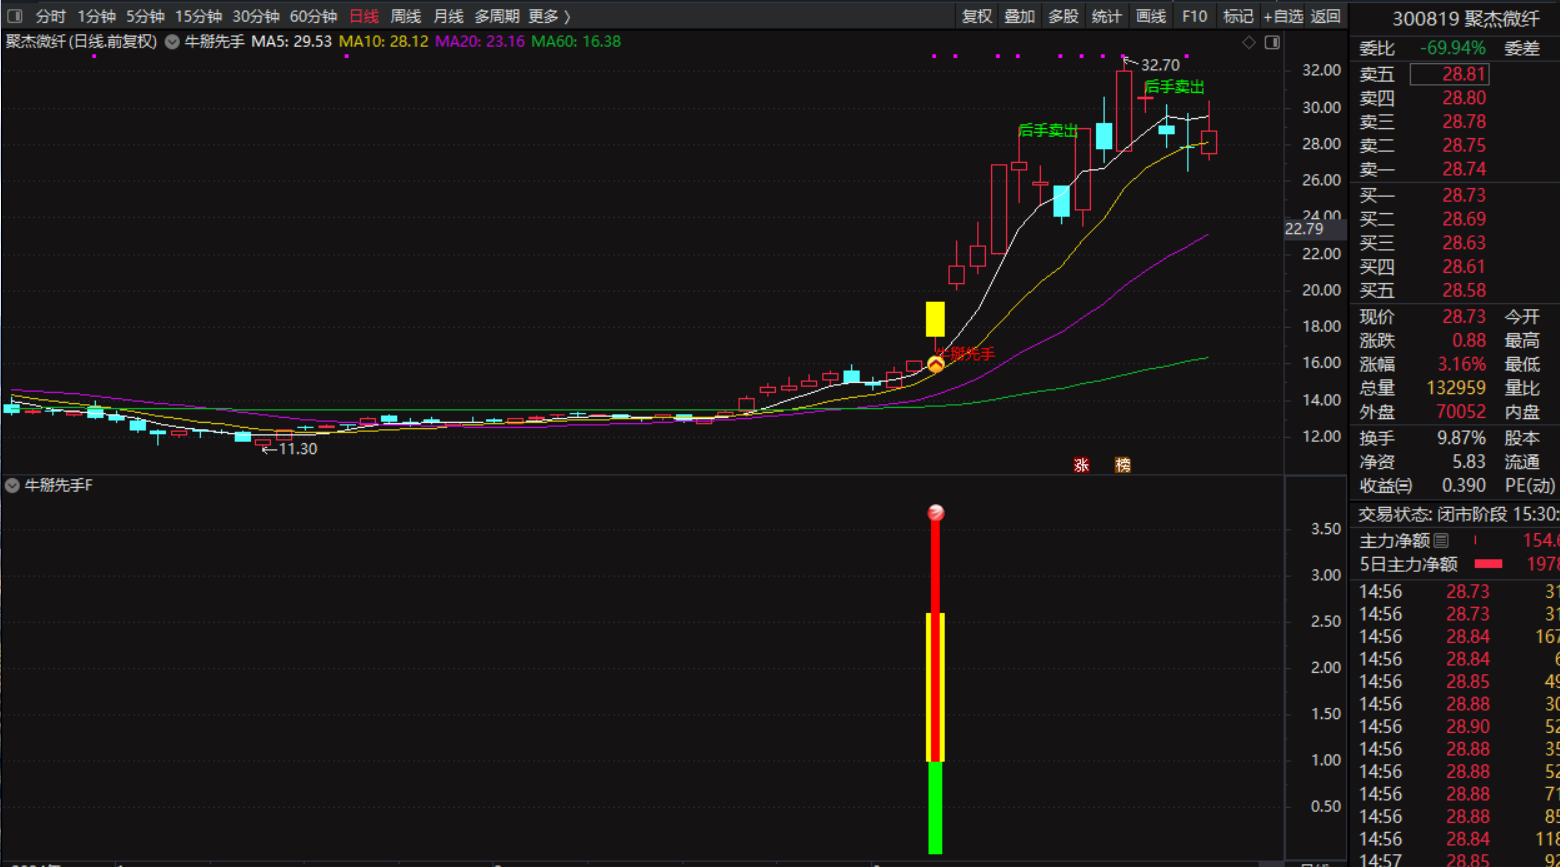1560x867 pixels.
Task: Open the 画线 drawing tool
Action: coord(1151,16)
